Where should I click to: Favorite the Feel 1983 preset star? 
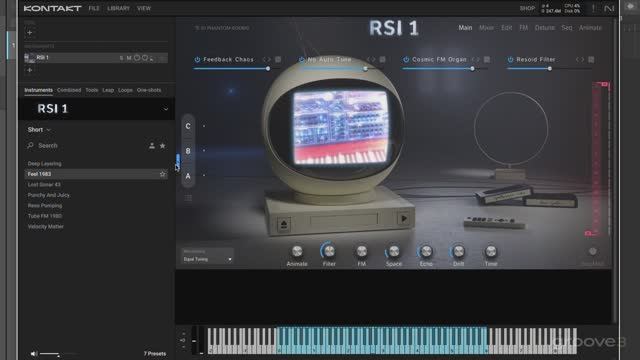[x=162, y=174]
